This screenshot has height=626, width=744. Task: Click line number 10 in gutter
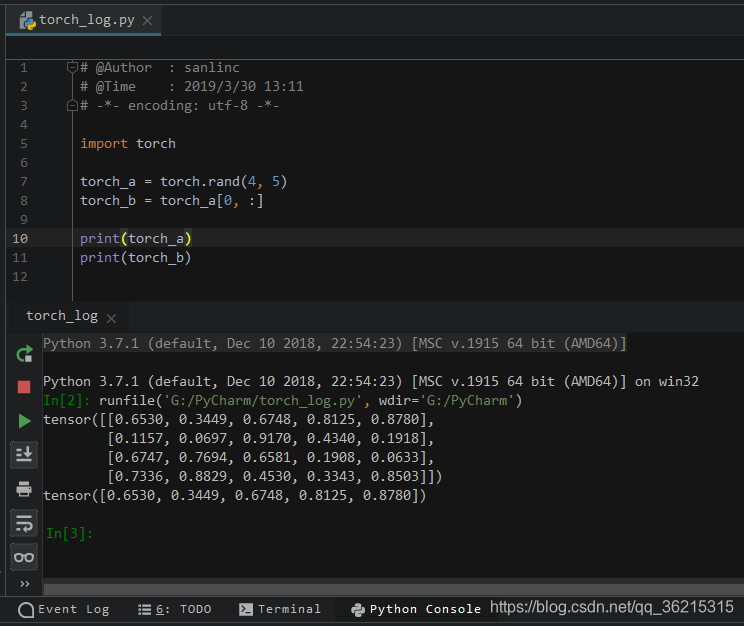coord(20,239)
